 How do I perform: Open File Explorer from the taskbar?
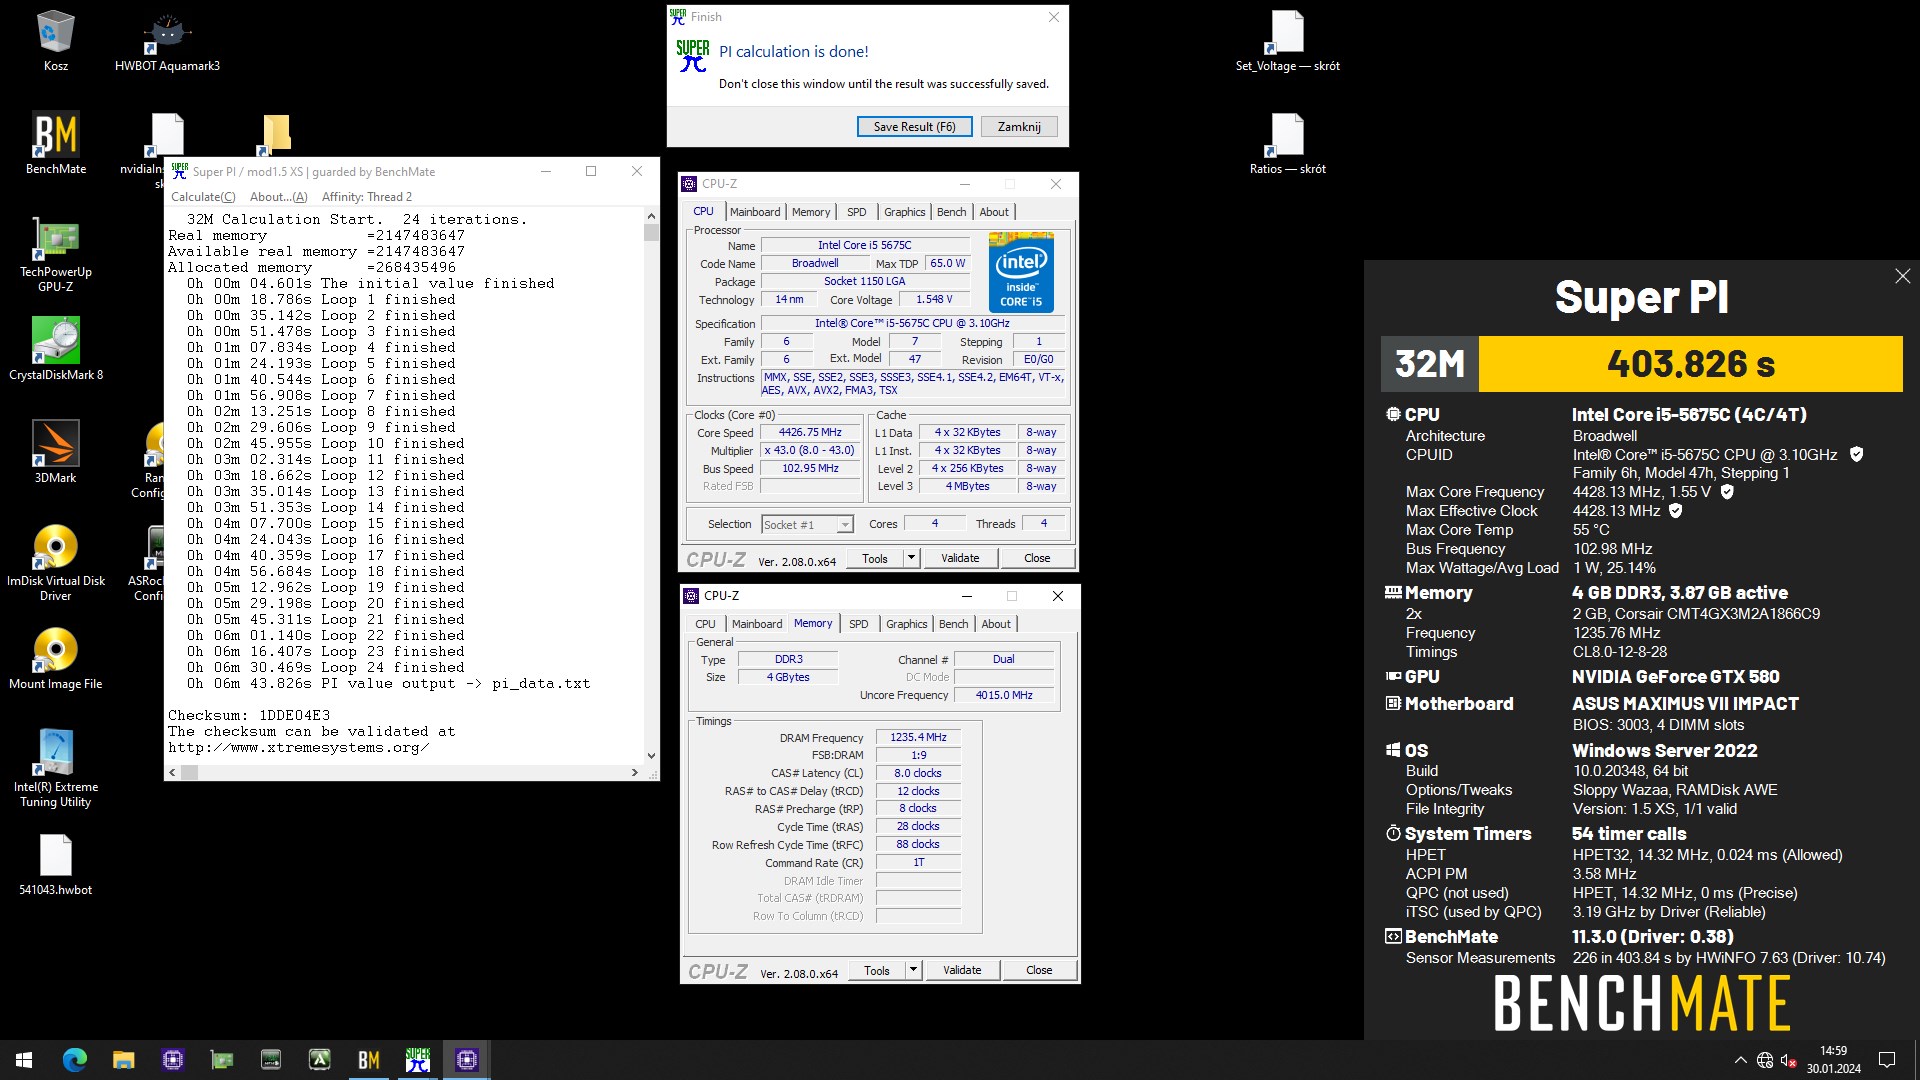[x=124, y=1060]
